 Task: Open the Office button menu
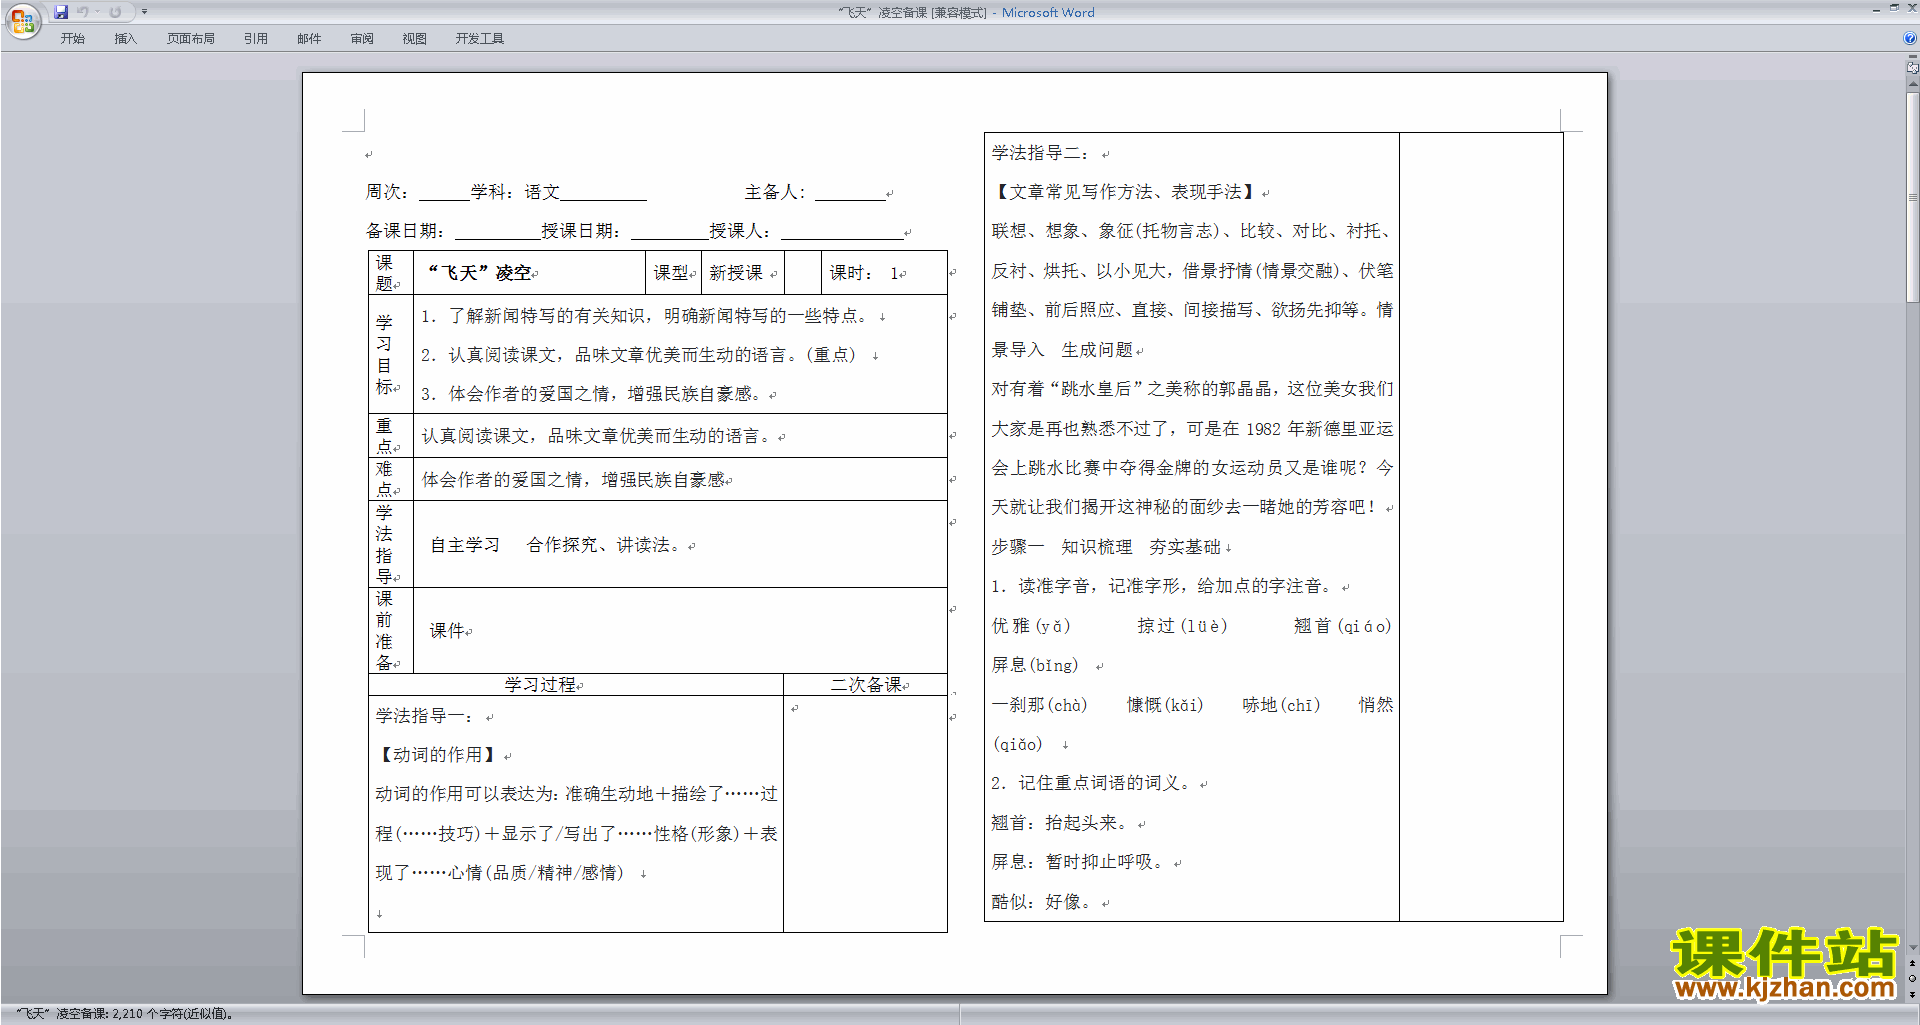point(22,20)
